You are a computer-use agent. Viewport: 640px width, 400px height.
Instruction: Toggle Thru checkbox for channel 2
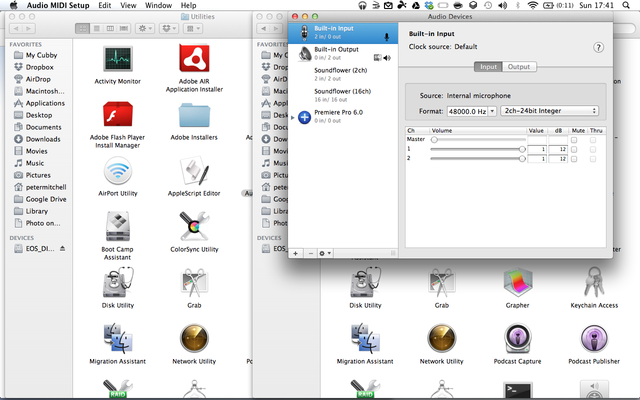[593, 159]
